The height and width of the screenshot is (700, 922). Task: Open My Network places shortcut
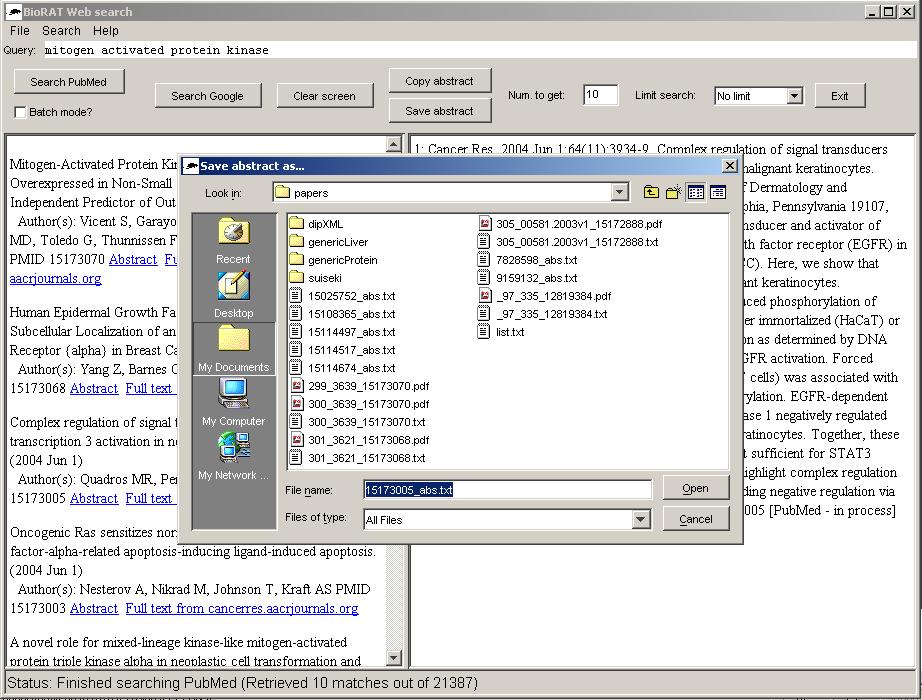(x=233, y=457)
